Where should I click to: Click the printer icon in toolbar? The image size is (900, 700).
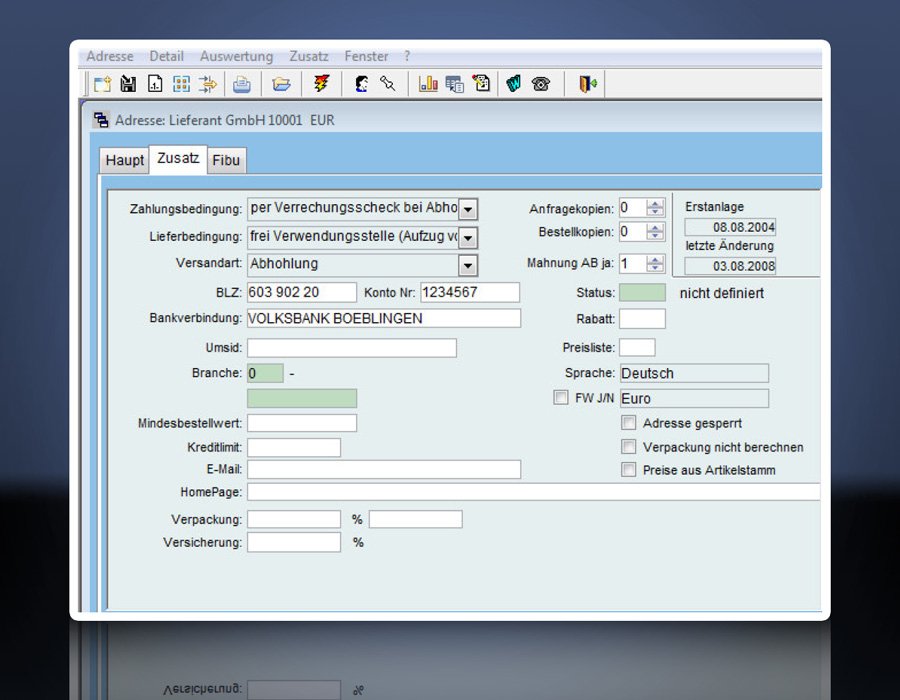[x=242, y=84]
